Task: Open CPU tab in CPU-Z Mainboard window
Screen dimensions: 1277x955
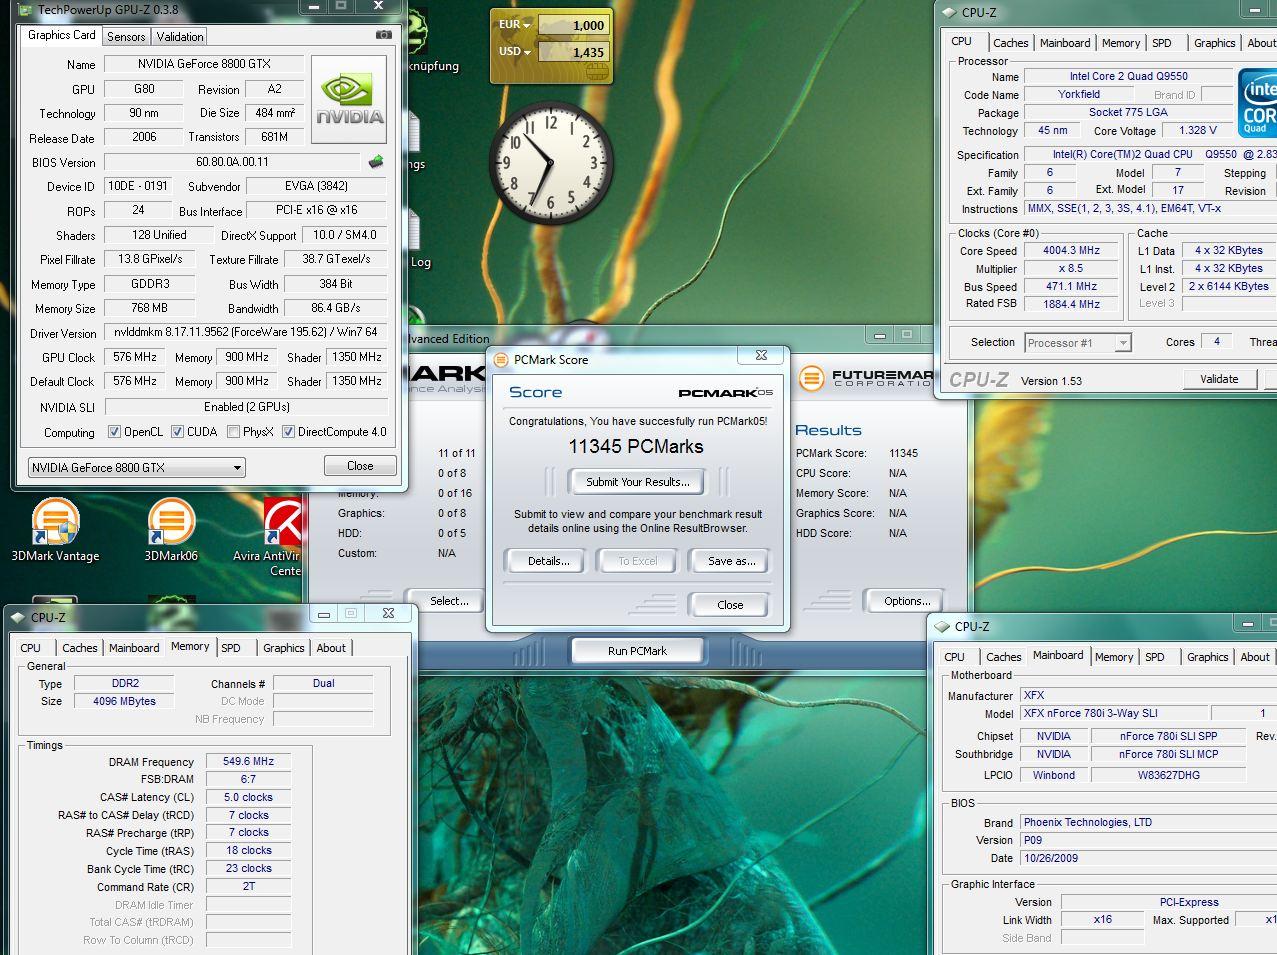Action: point(954,657)
